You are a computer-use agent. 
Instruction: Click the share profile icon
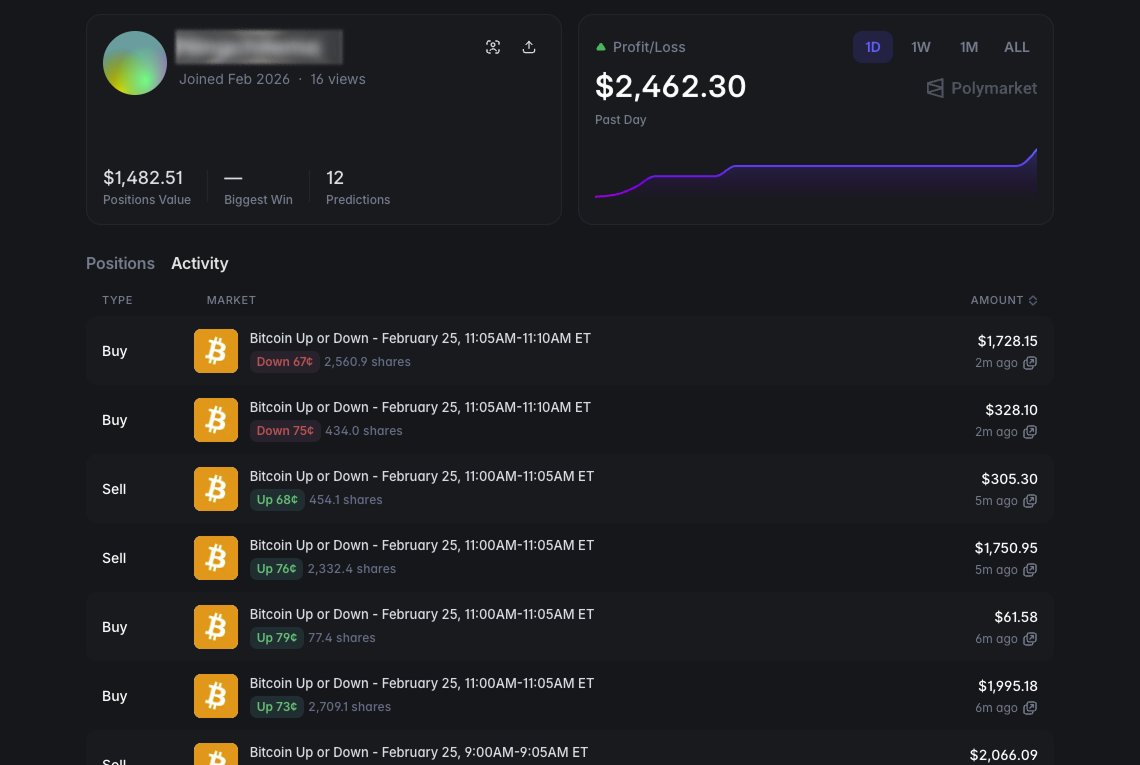point(529,47)
